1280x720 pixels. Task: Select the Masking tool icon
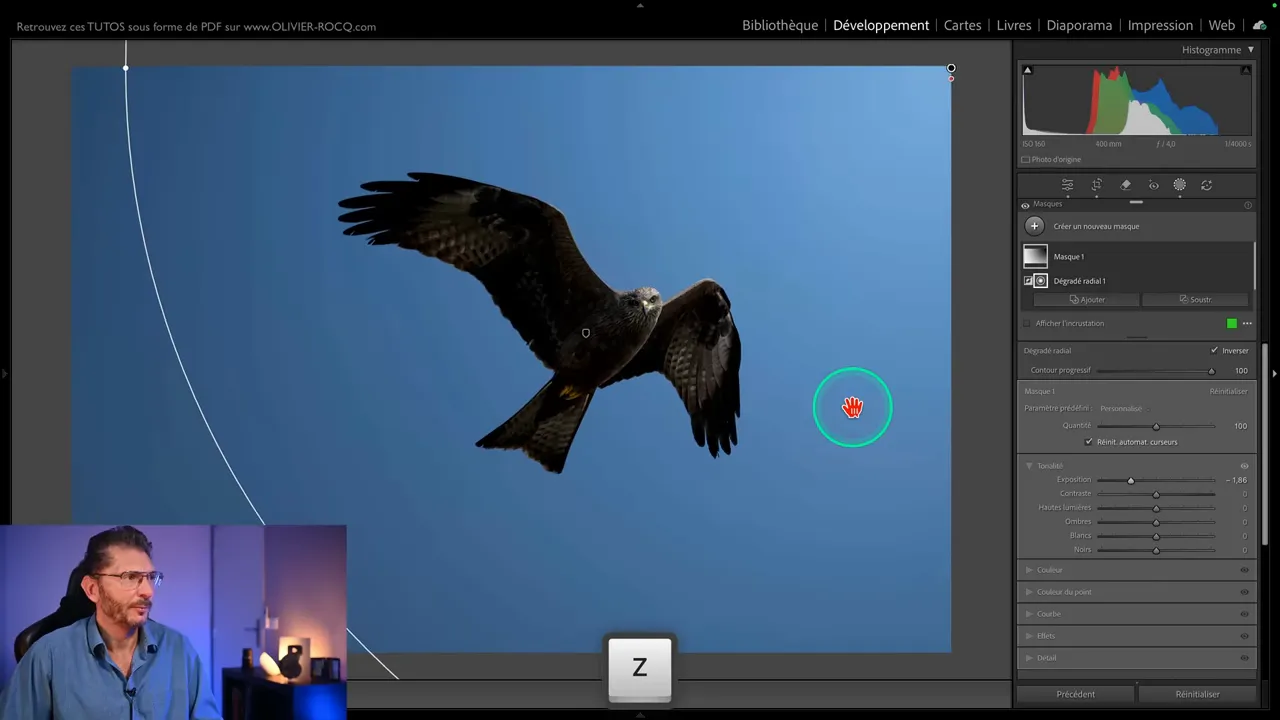coord(1179,185)
